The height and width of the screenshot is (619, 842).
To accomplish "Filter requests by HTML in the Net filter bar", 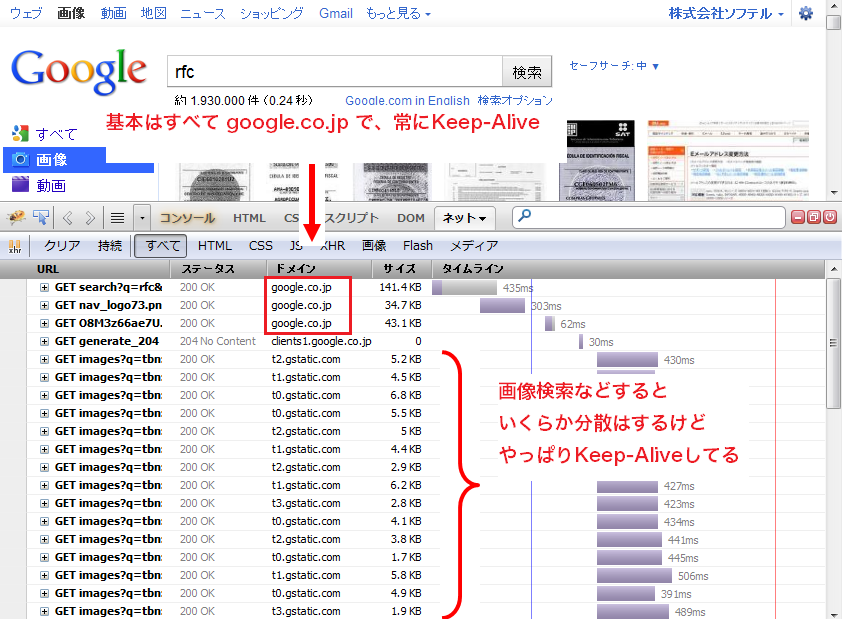I will (x=214, y=246).
